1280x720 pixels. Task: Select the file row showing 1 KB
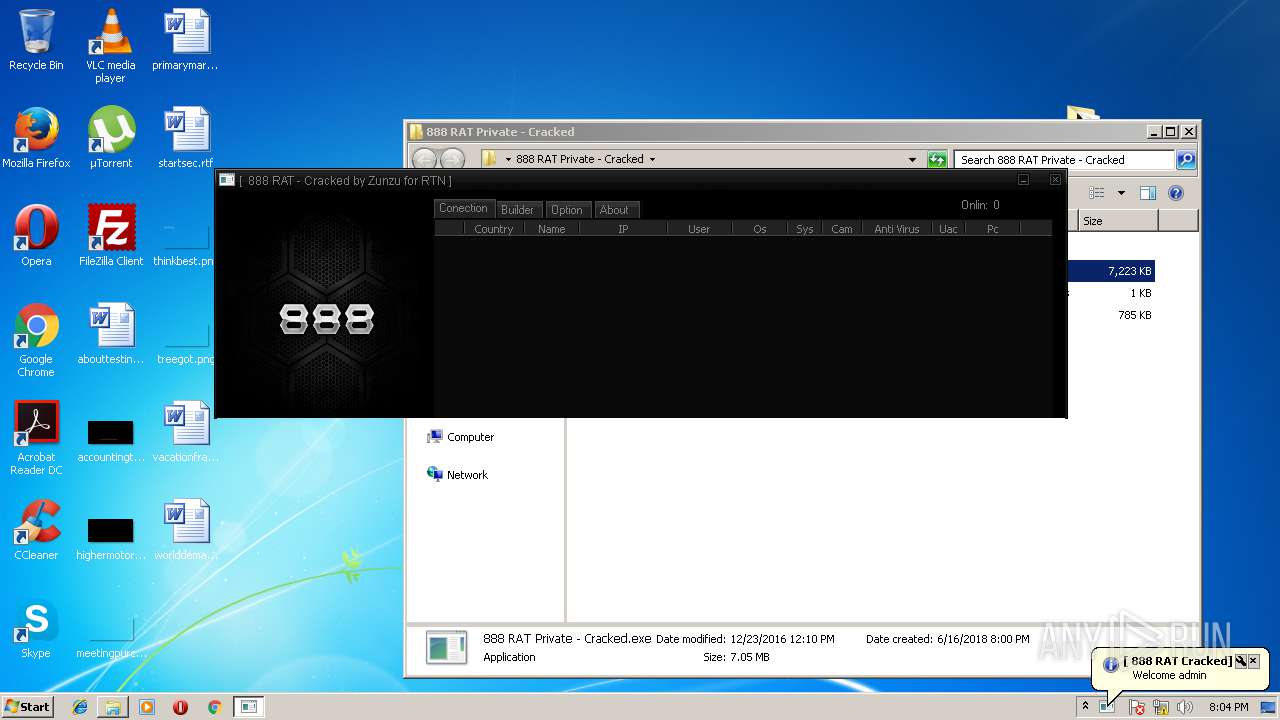pos(1110,293)
